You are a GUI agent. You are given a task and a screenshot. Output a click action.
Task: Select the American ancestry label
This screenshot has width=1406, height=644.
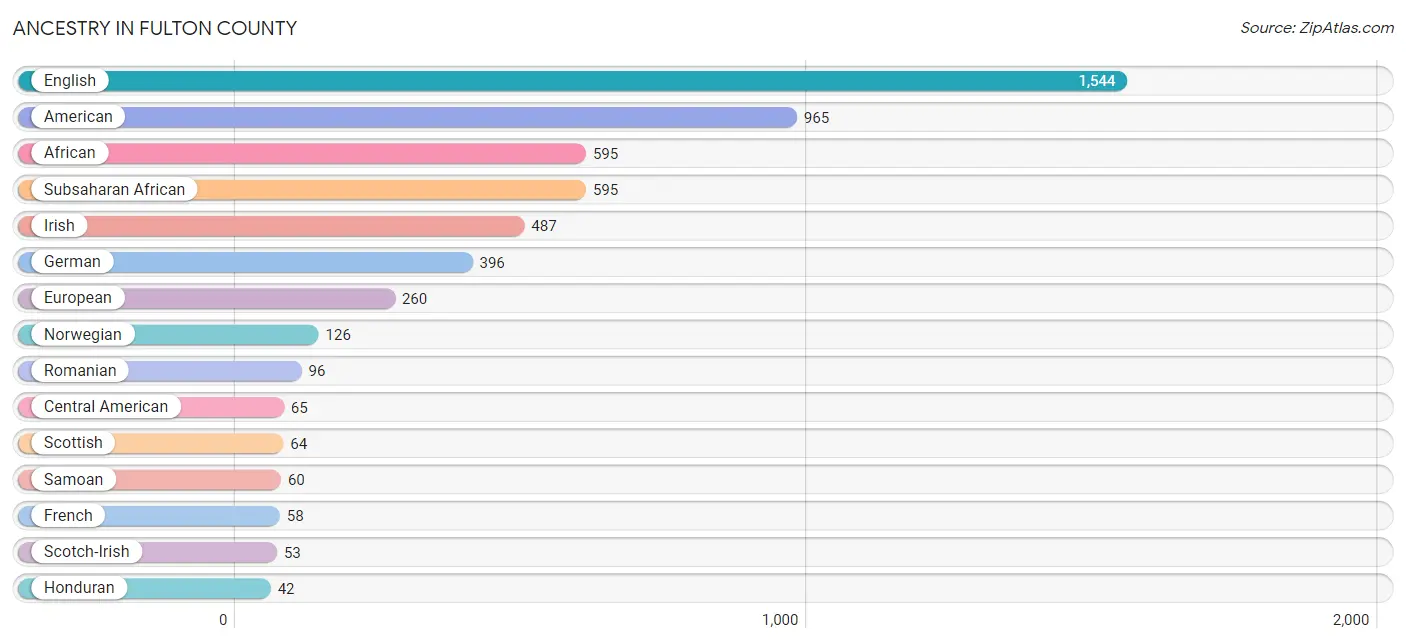point(78,117)
